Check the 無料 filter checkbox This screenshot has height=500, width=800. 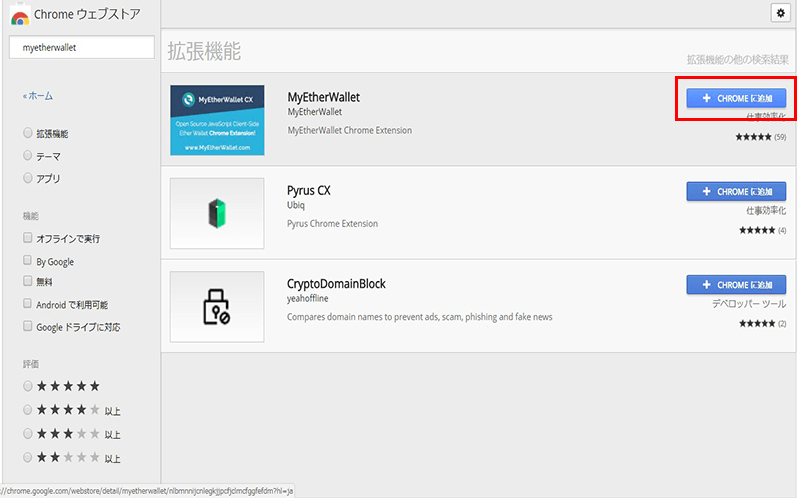pyautogui.click(x=28, y=281)
